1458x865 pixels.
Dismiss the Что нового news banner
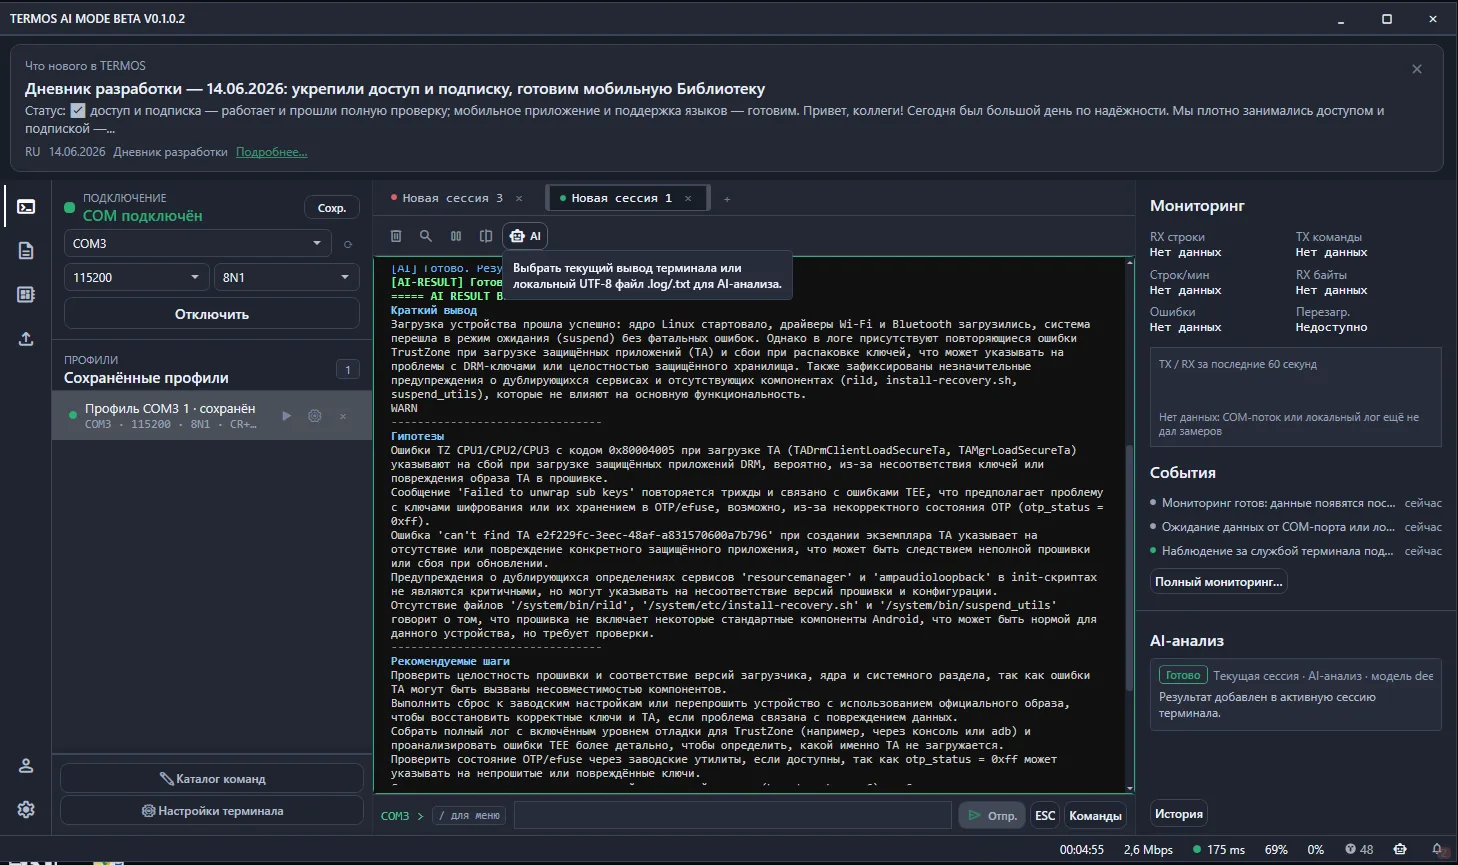(x=1417, y=69)
